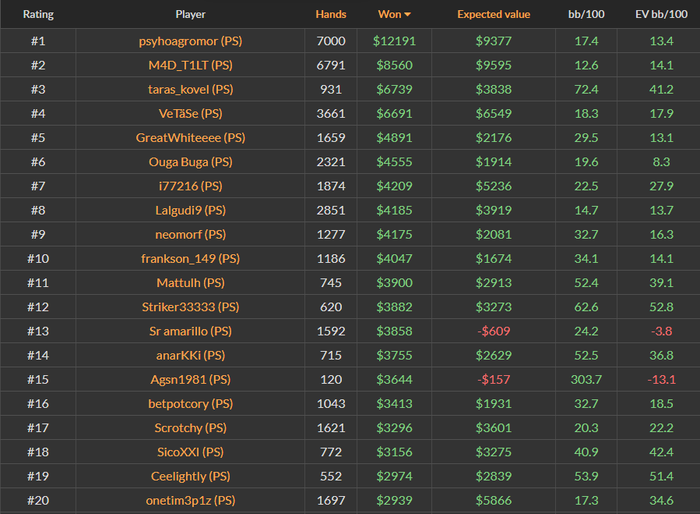700x514 pixels.
Task: Sort by Expected value column
Action: pos(494,15)
